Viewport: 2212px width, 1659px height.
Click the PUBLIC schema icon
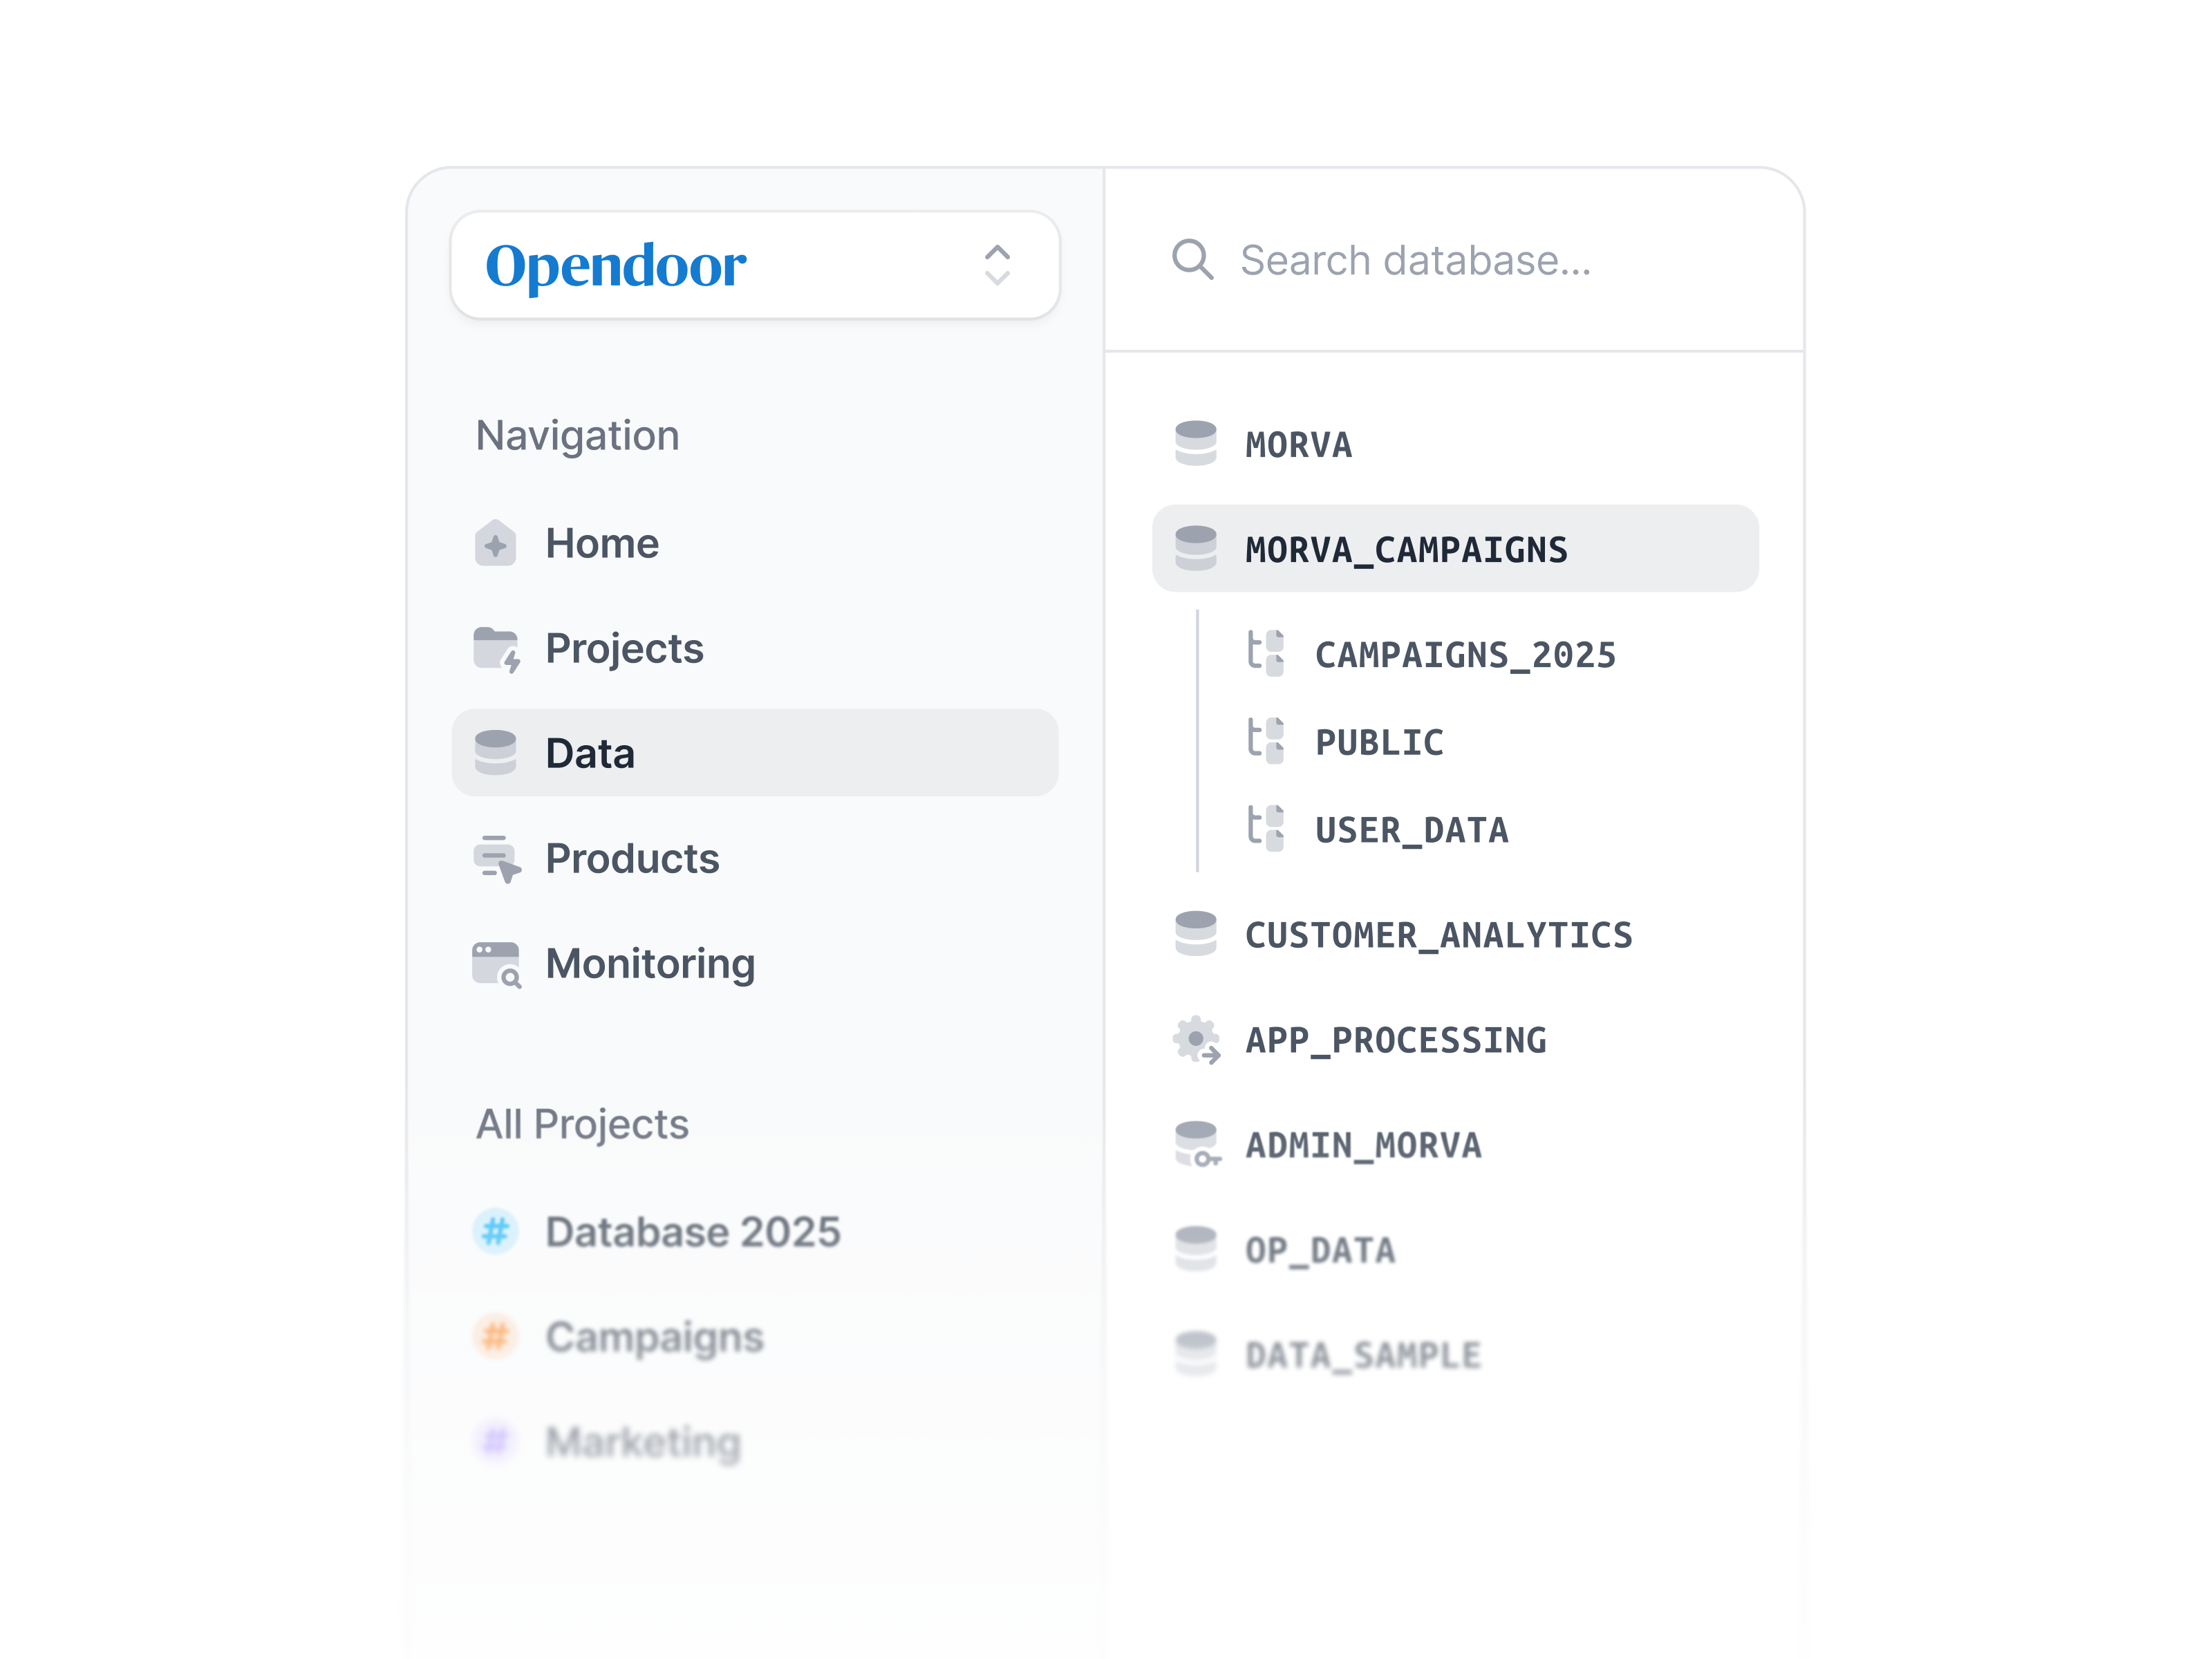point(1265,741)
